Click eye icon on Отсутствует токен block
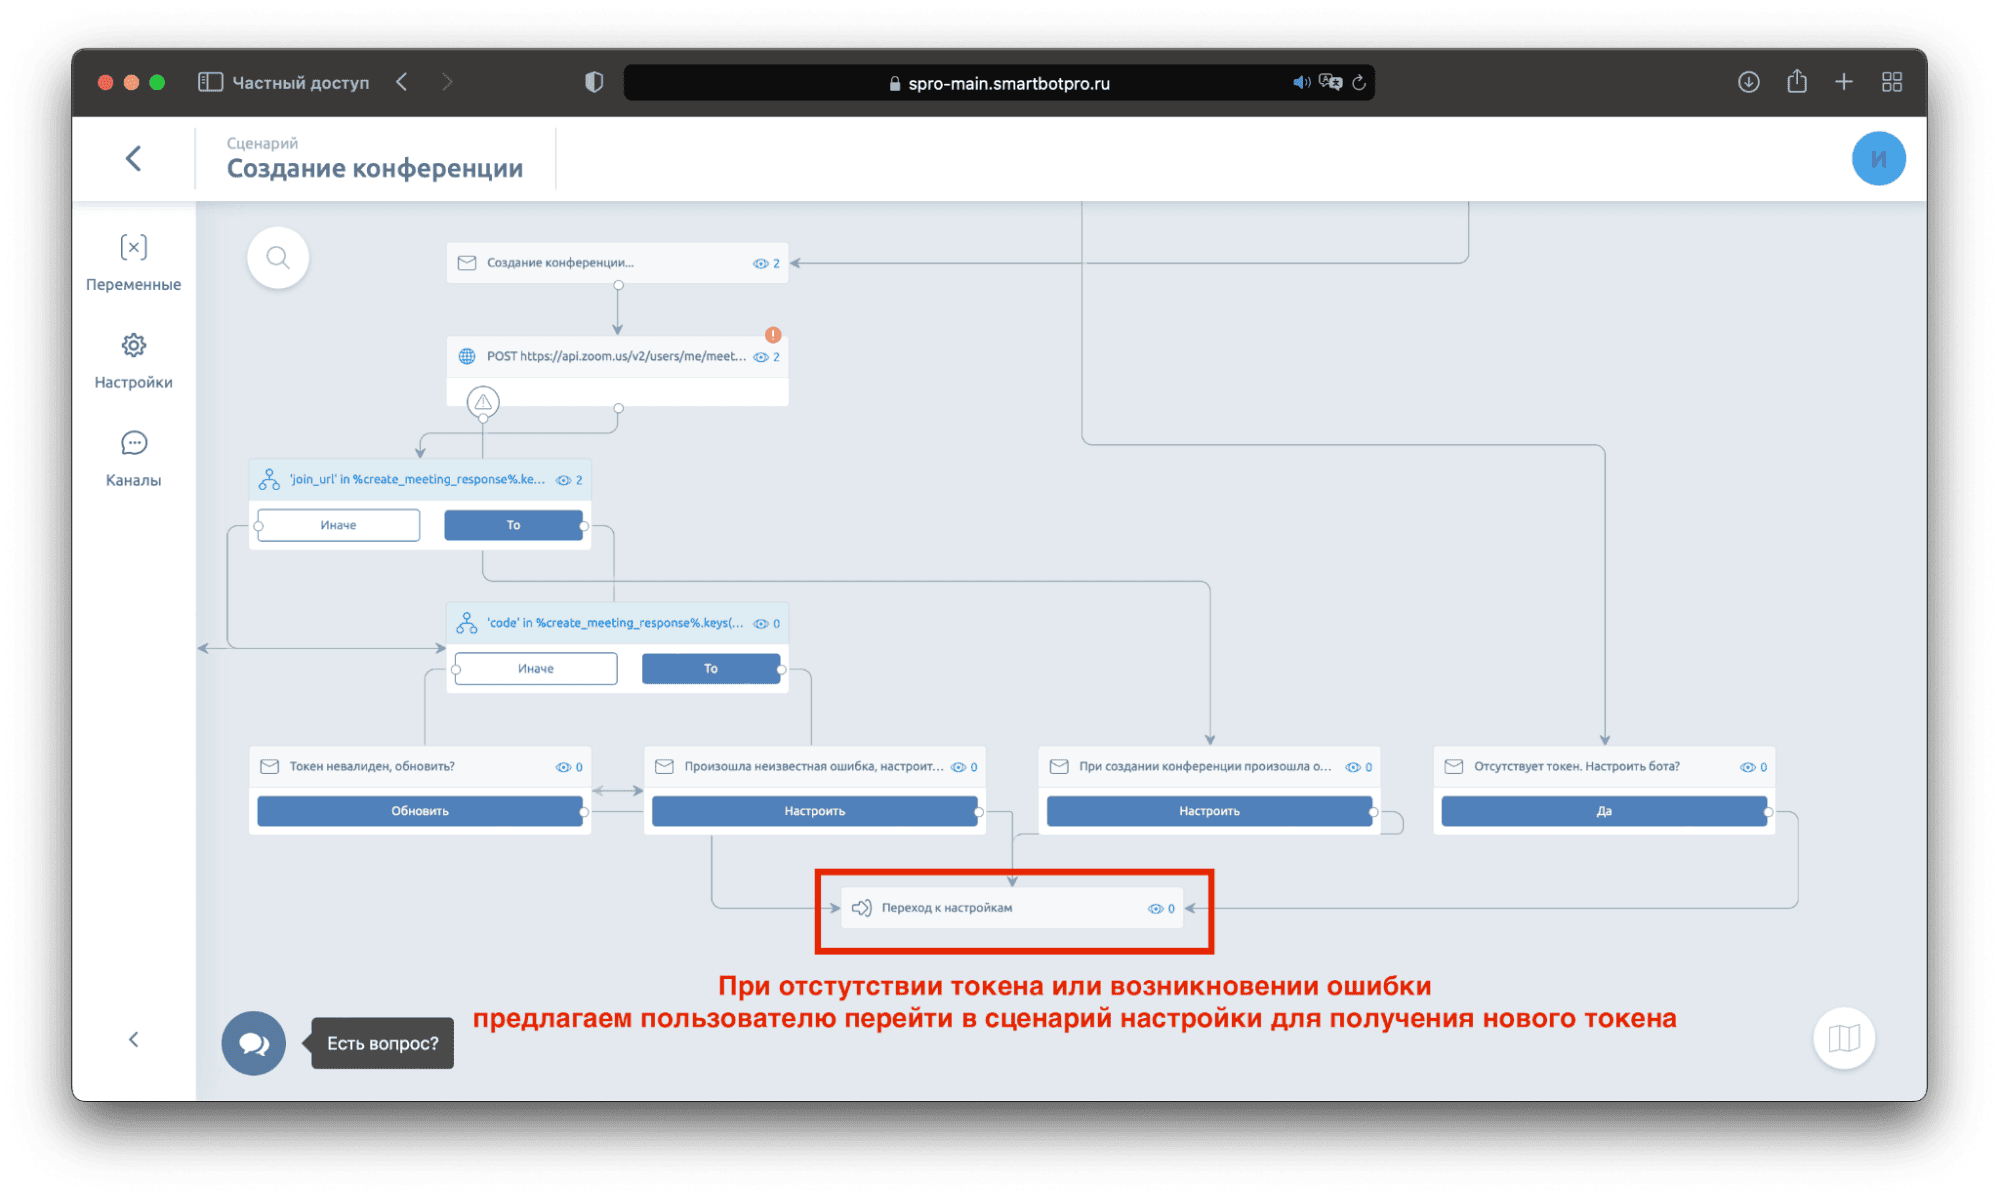This screenshot has height=1197, width=1999. pos(1747,767)
